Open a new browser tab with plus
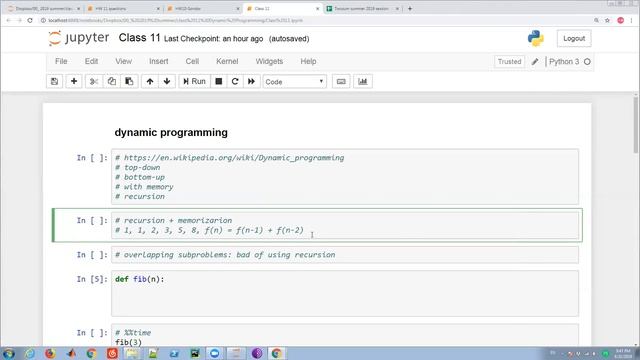 click(410, 9)
